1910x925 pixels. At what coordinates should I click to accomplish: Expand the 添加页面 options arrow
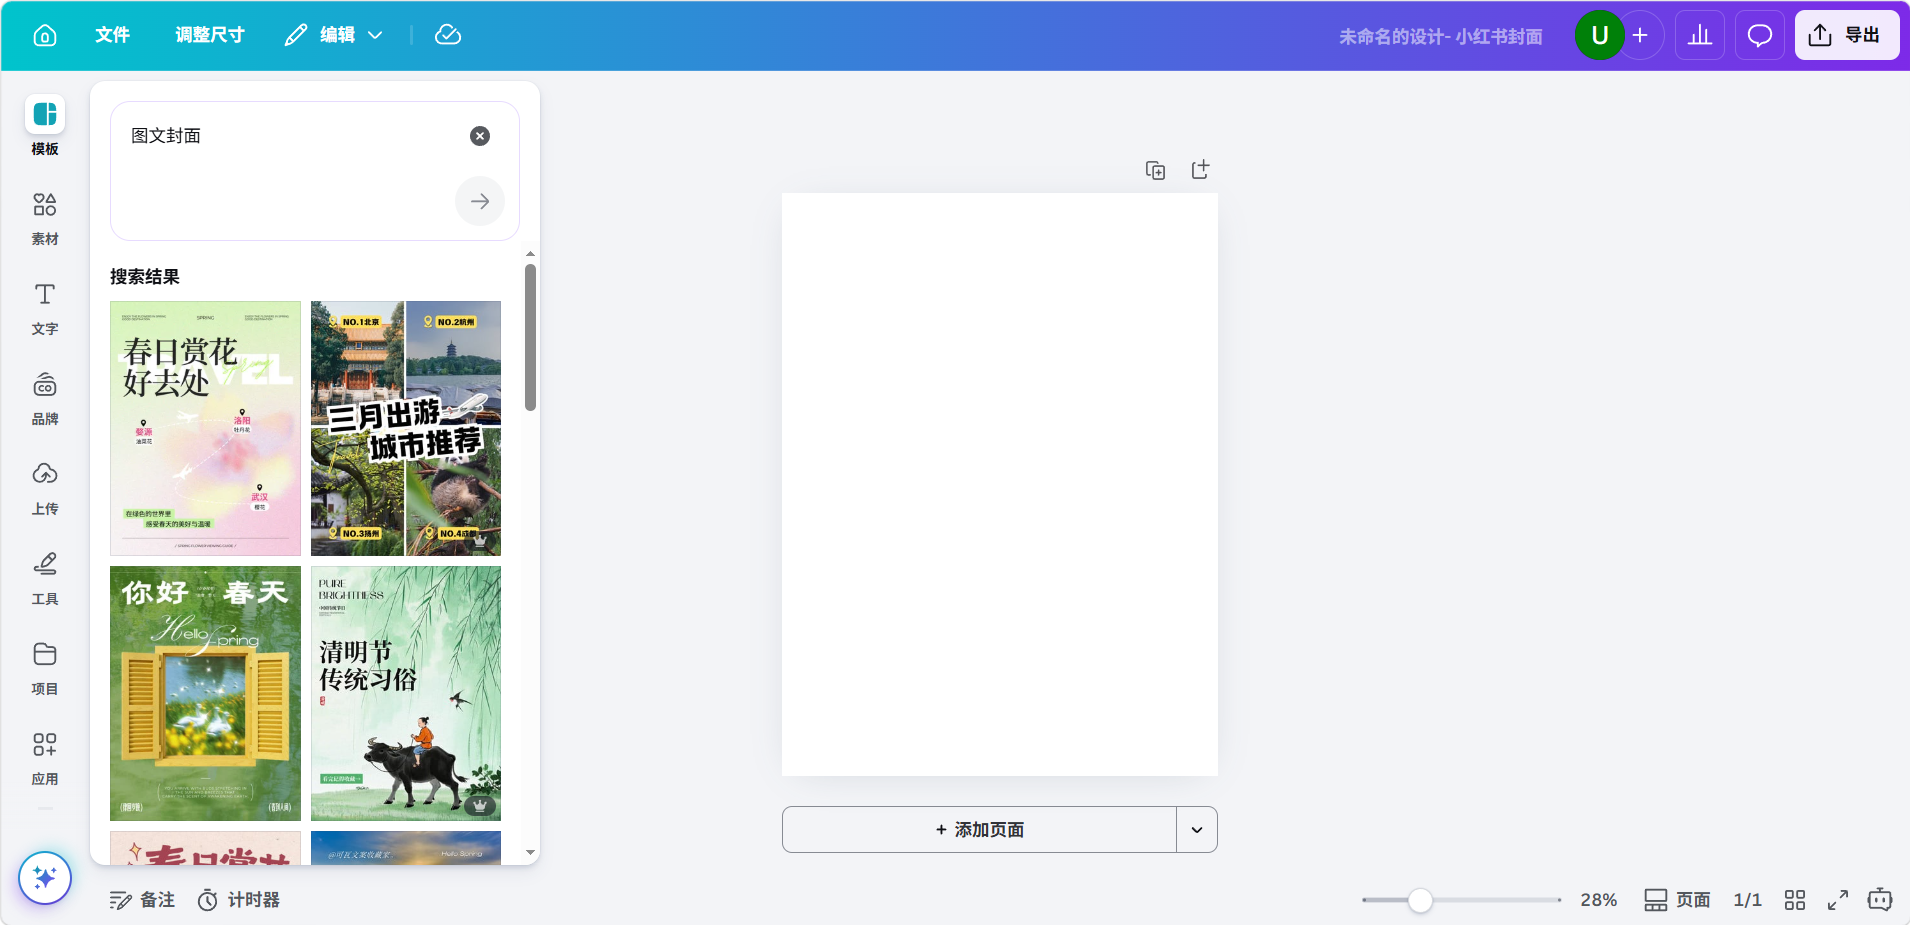coord(1197,830)
